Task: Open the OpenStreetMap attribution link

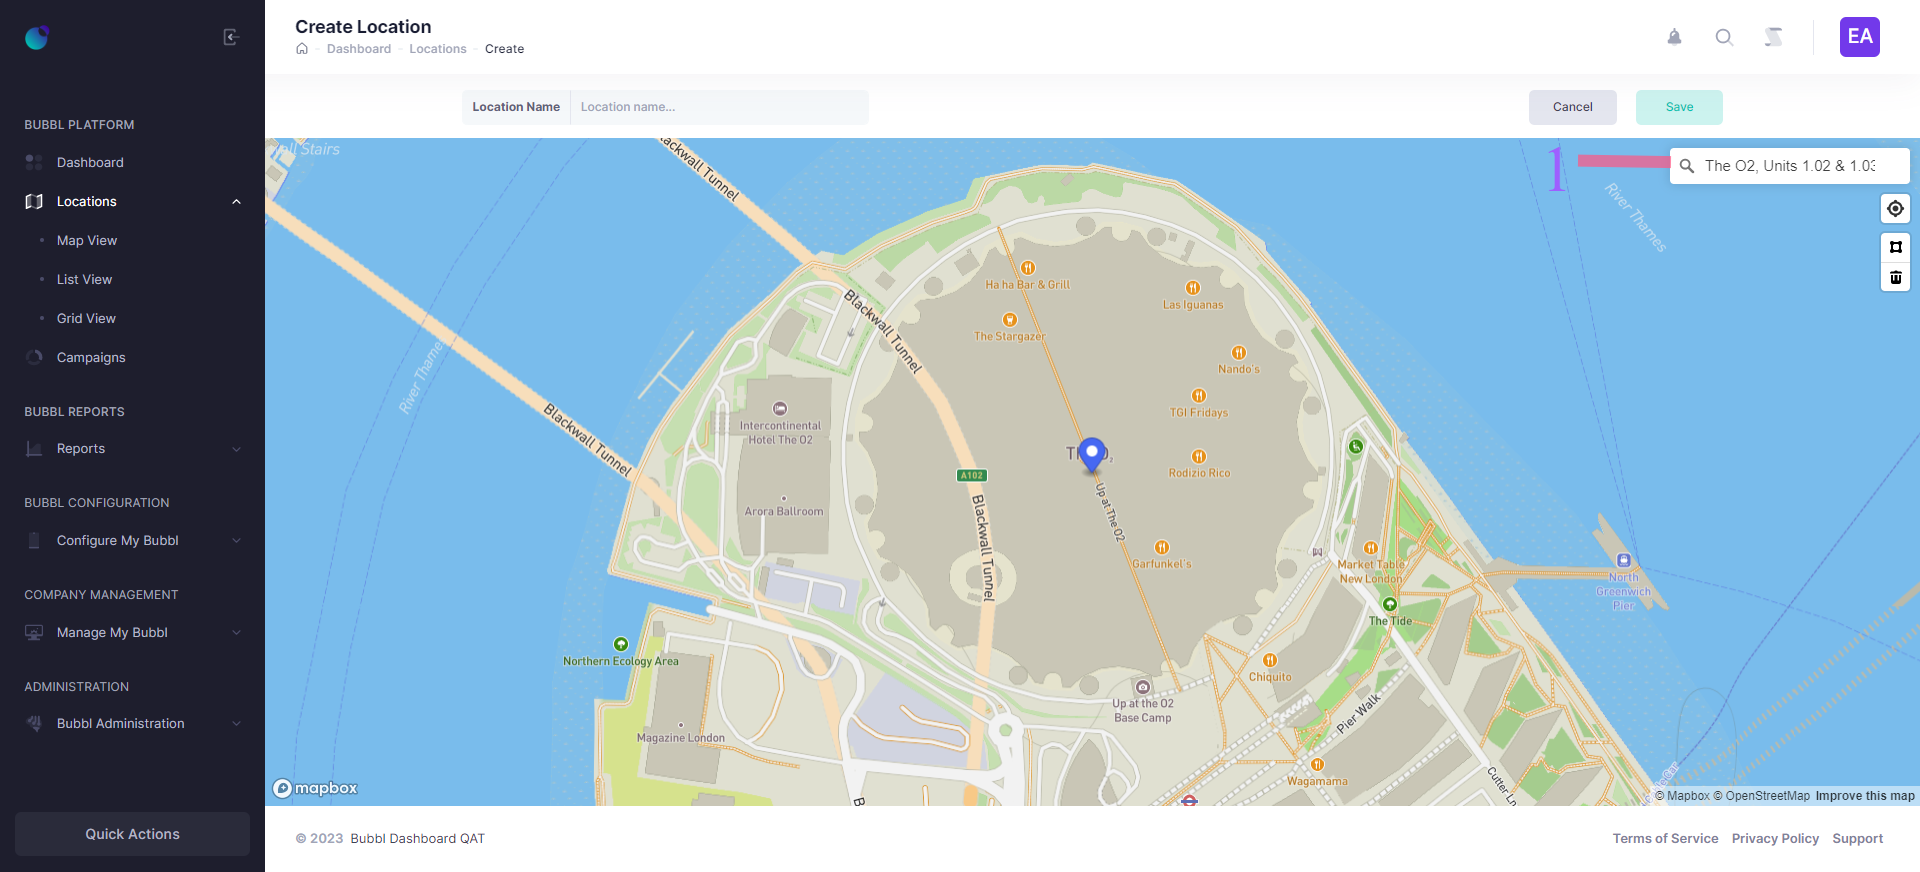Action: coord(1761,796)
